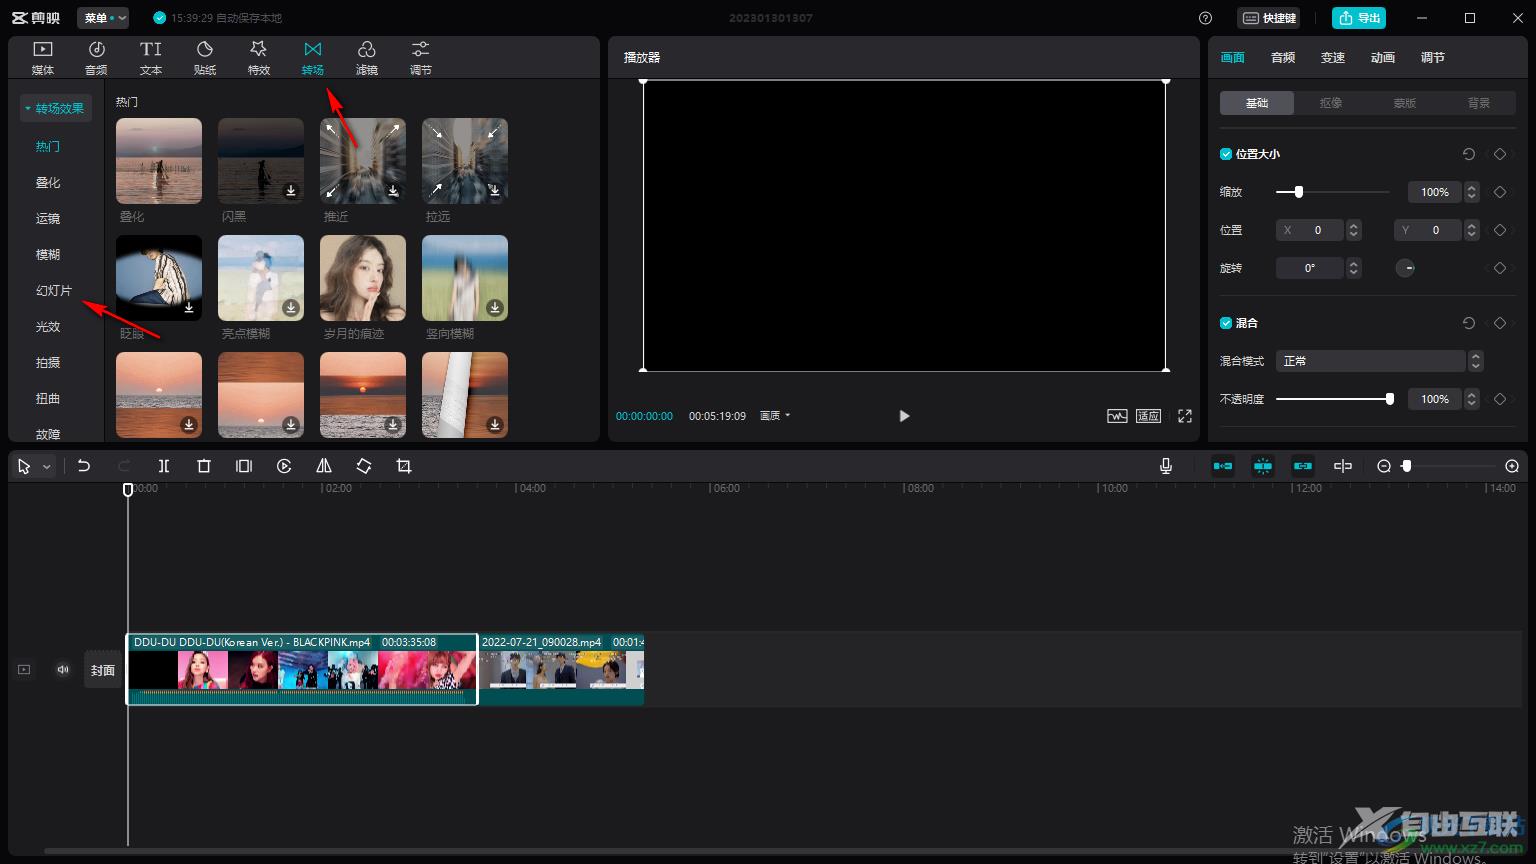
Task: Switch to the 抠像 cutout subtab
Action: pyautogui.click(x=1331, y=103)
